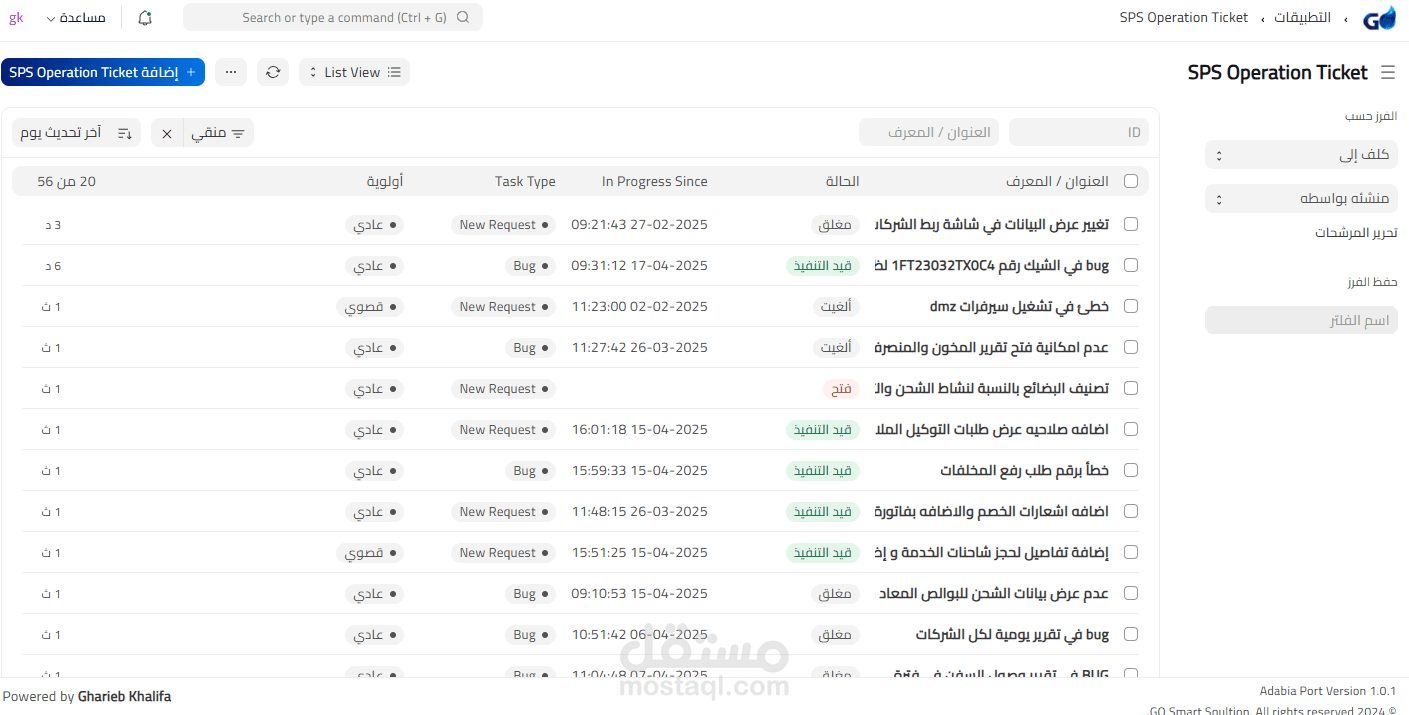Click timestamp 16:01:18 15-04-2025
The image size is (1409, 715).
pos(639,429)
